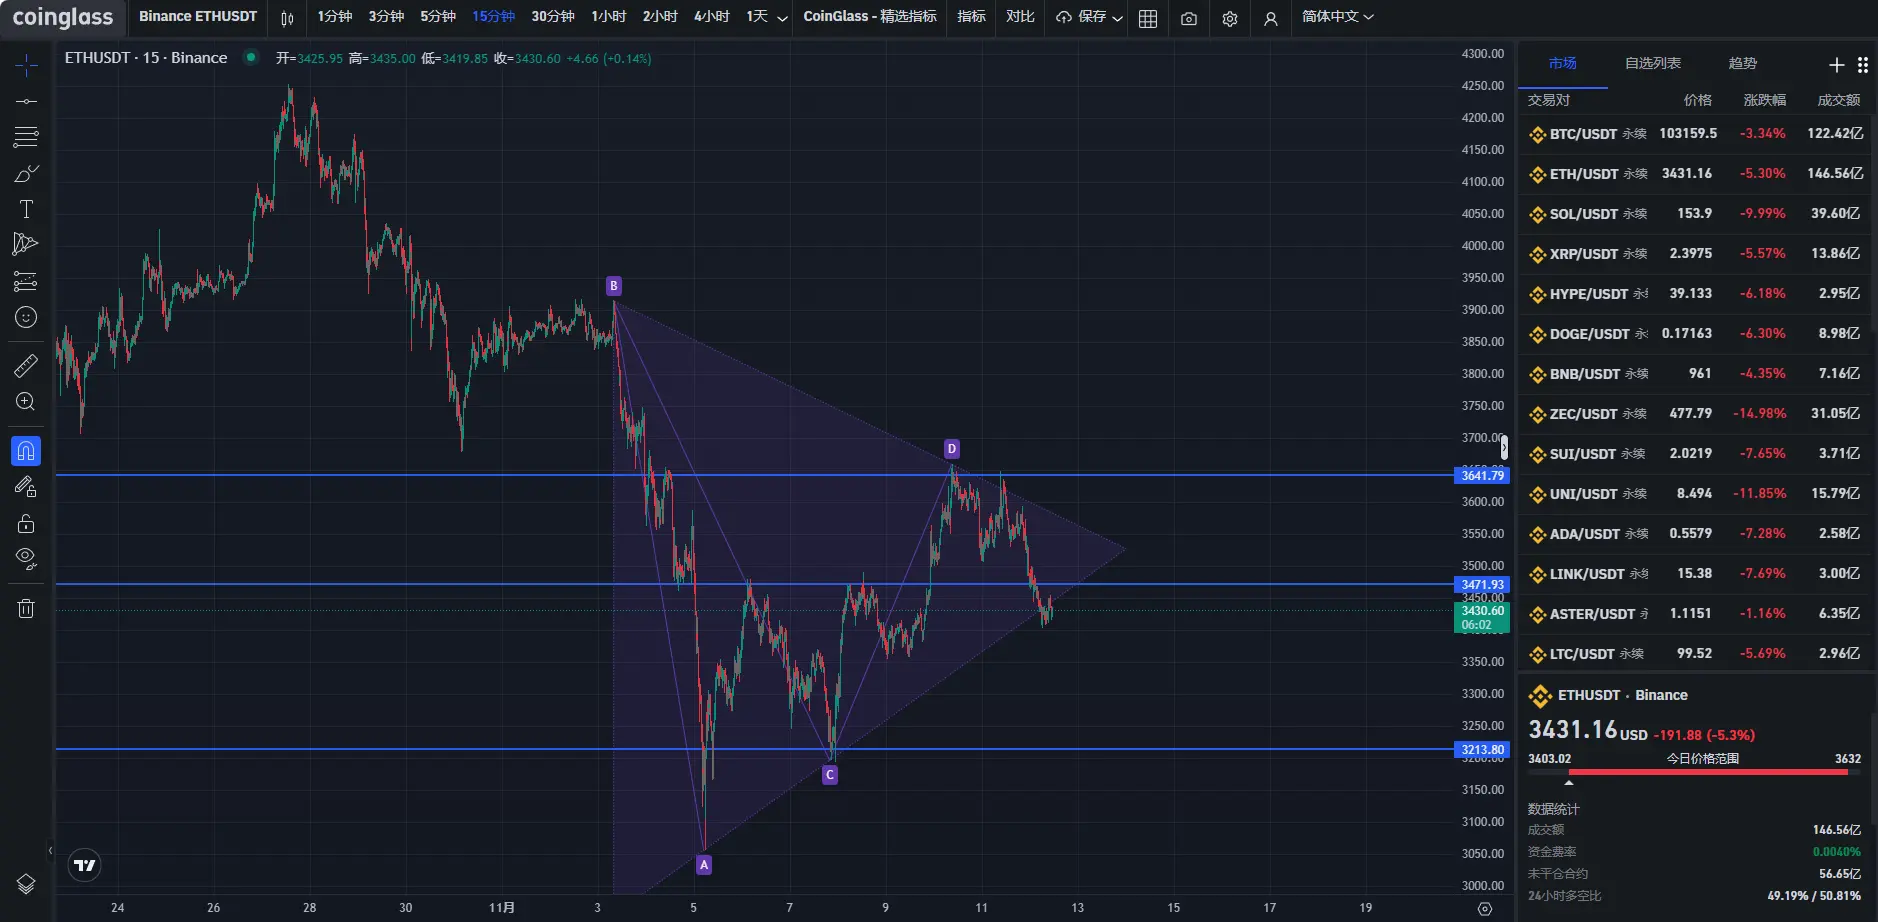Select HYPE/USDT in the market list
Viewport: 1878px width, 922px height.
(1695, 294)
